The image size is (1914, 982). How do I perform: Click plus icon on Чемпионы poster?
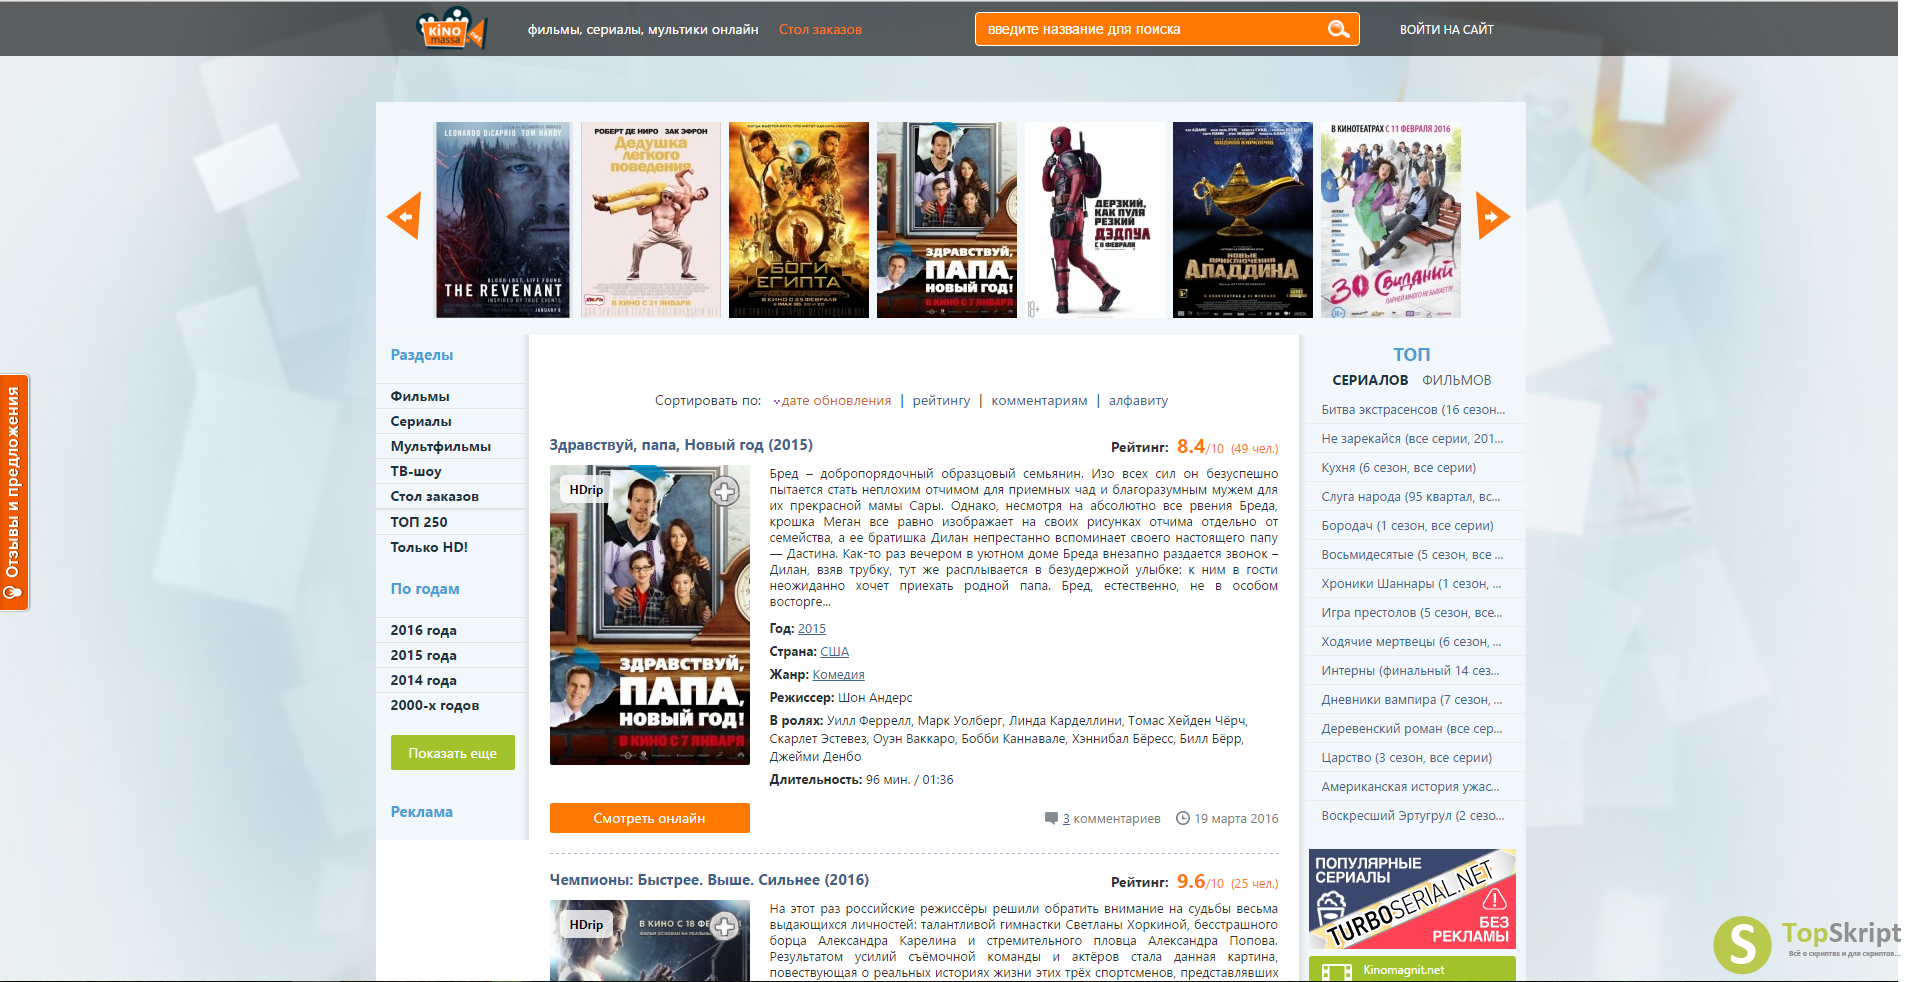click(725, 926)
